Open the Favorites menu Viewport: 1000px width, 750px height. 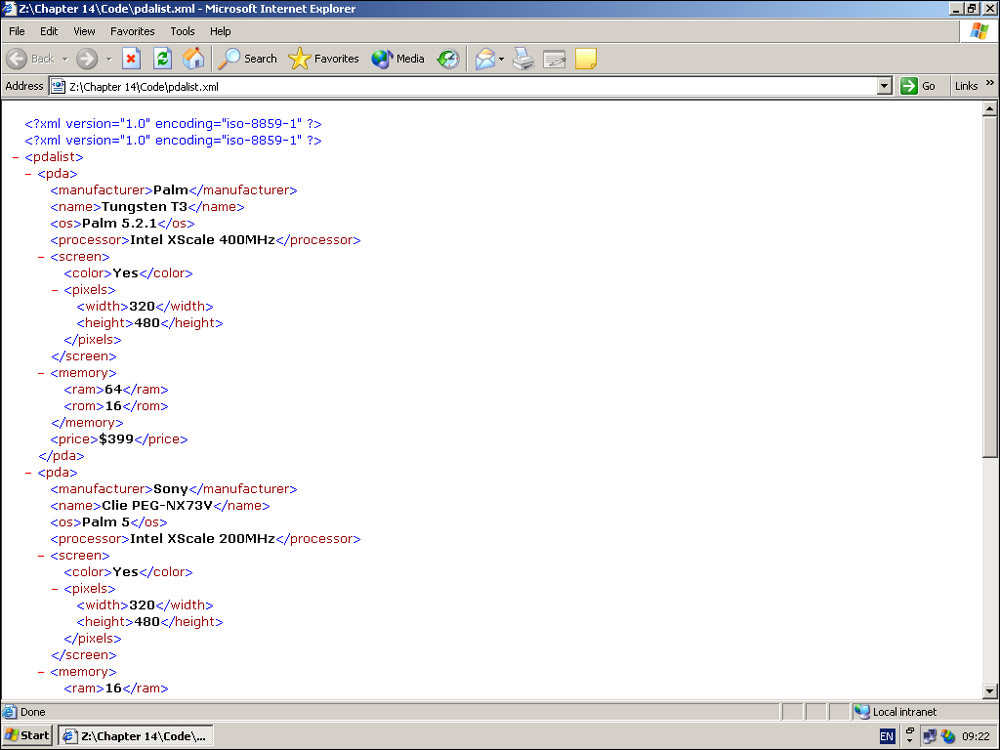(132, 31)
